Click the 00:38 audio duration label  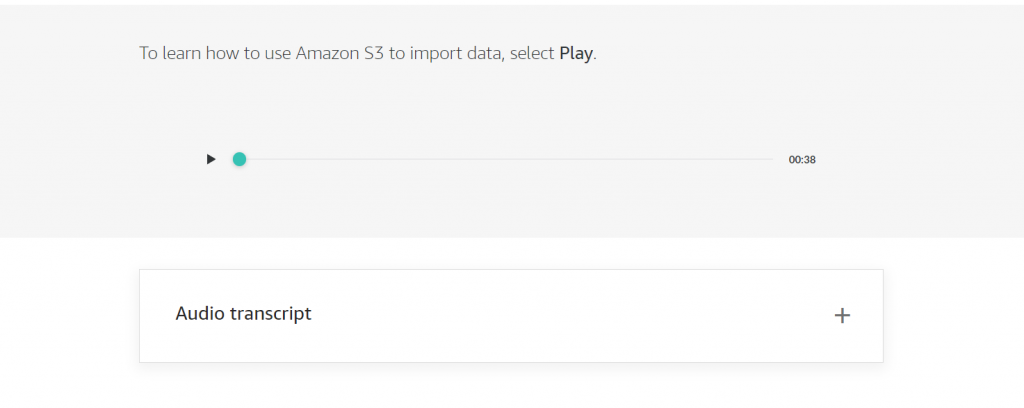click(x=802, y=160)
